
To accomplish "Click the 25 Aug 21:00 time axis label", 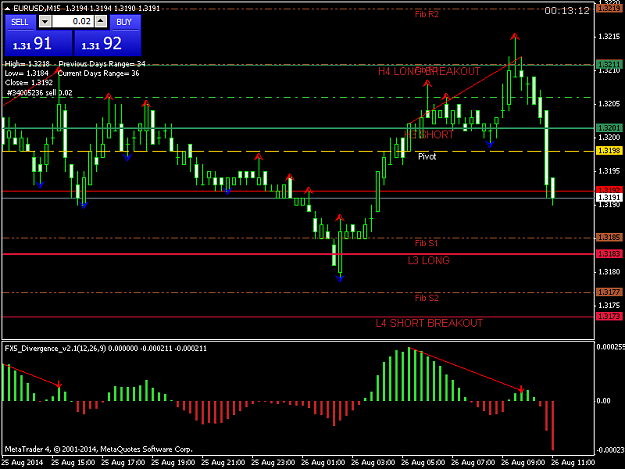I will (x=223, y=463).
